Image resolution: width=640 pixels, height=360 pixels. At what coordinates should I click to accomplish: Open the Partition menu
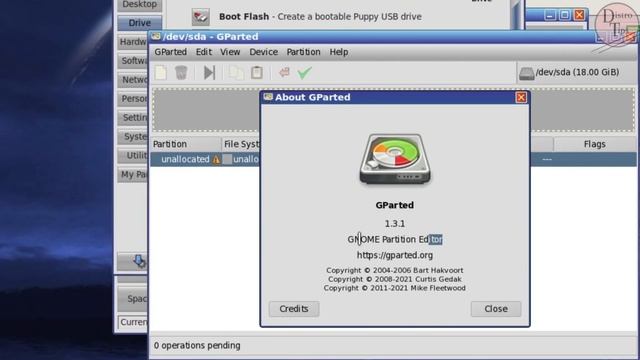(x=303, y=52)
